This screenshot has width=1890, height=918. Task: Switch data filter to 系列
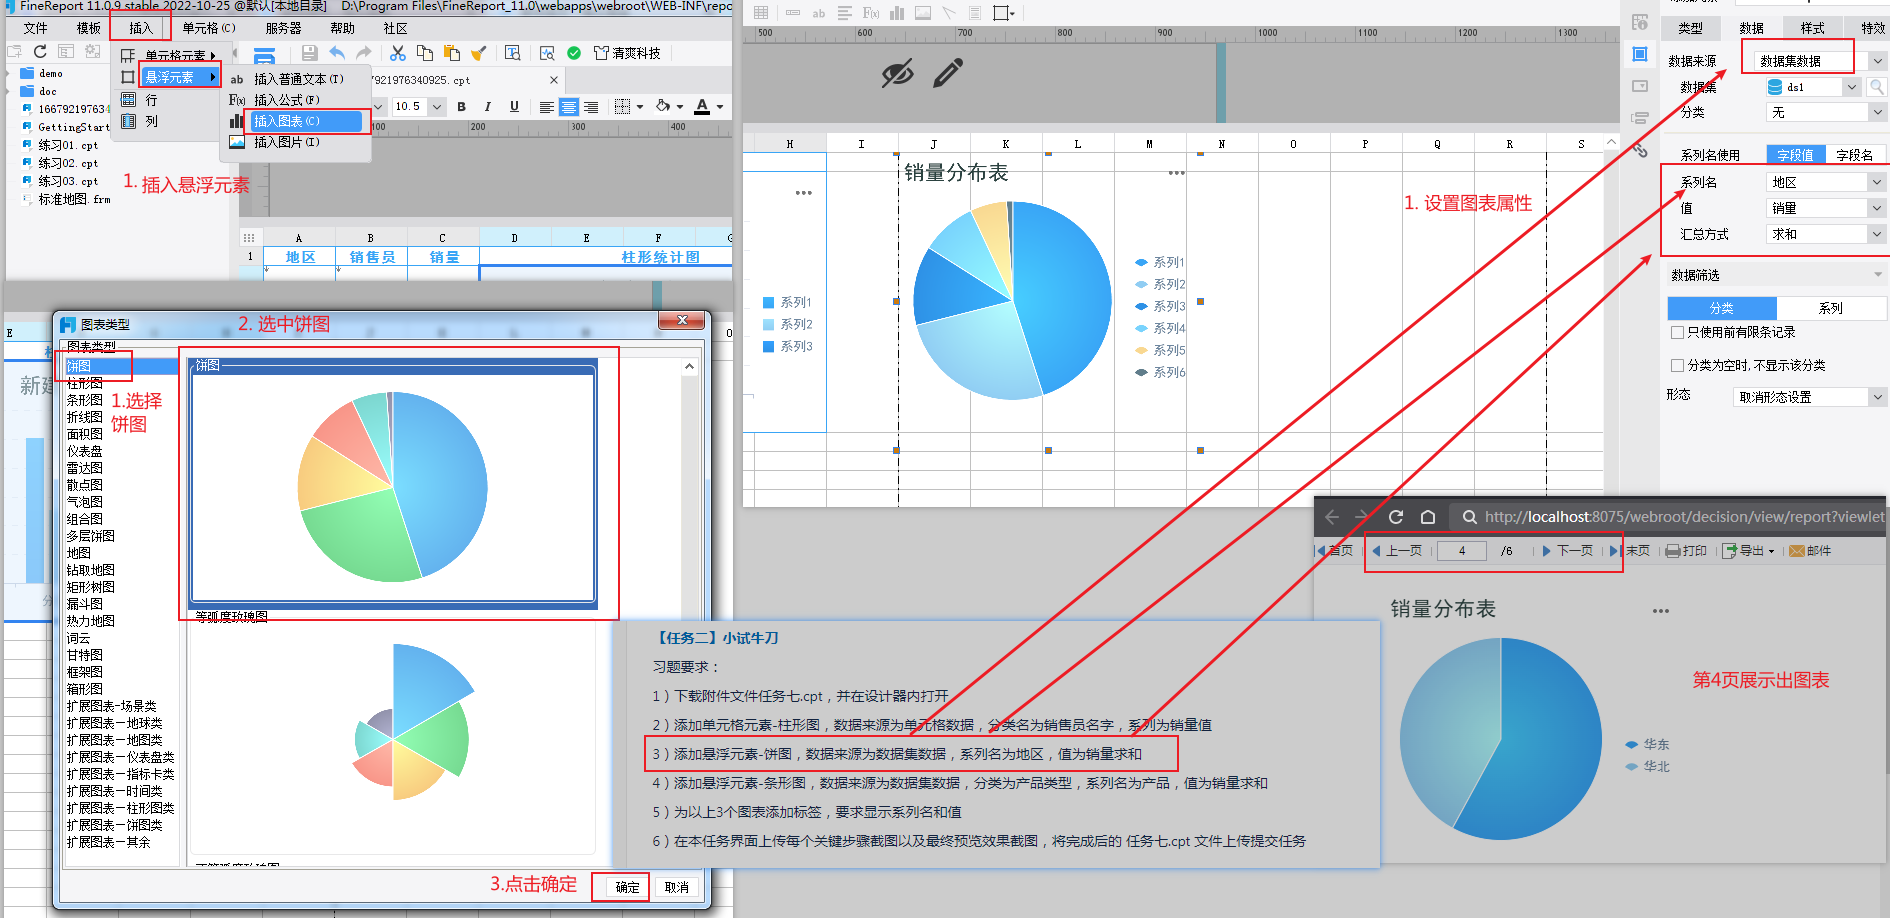tap(1830, 308)
